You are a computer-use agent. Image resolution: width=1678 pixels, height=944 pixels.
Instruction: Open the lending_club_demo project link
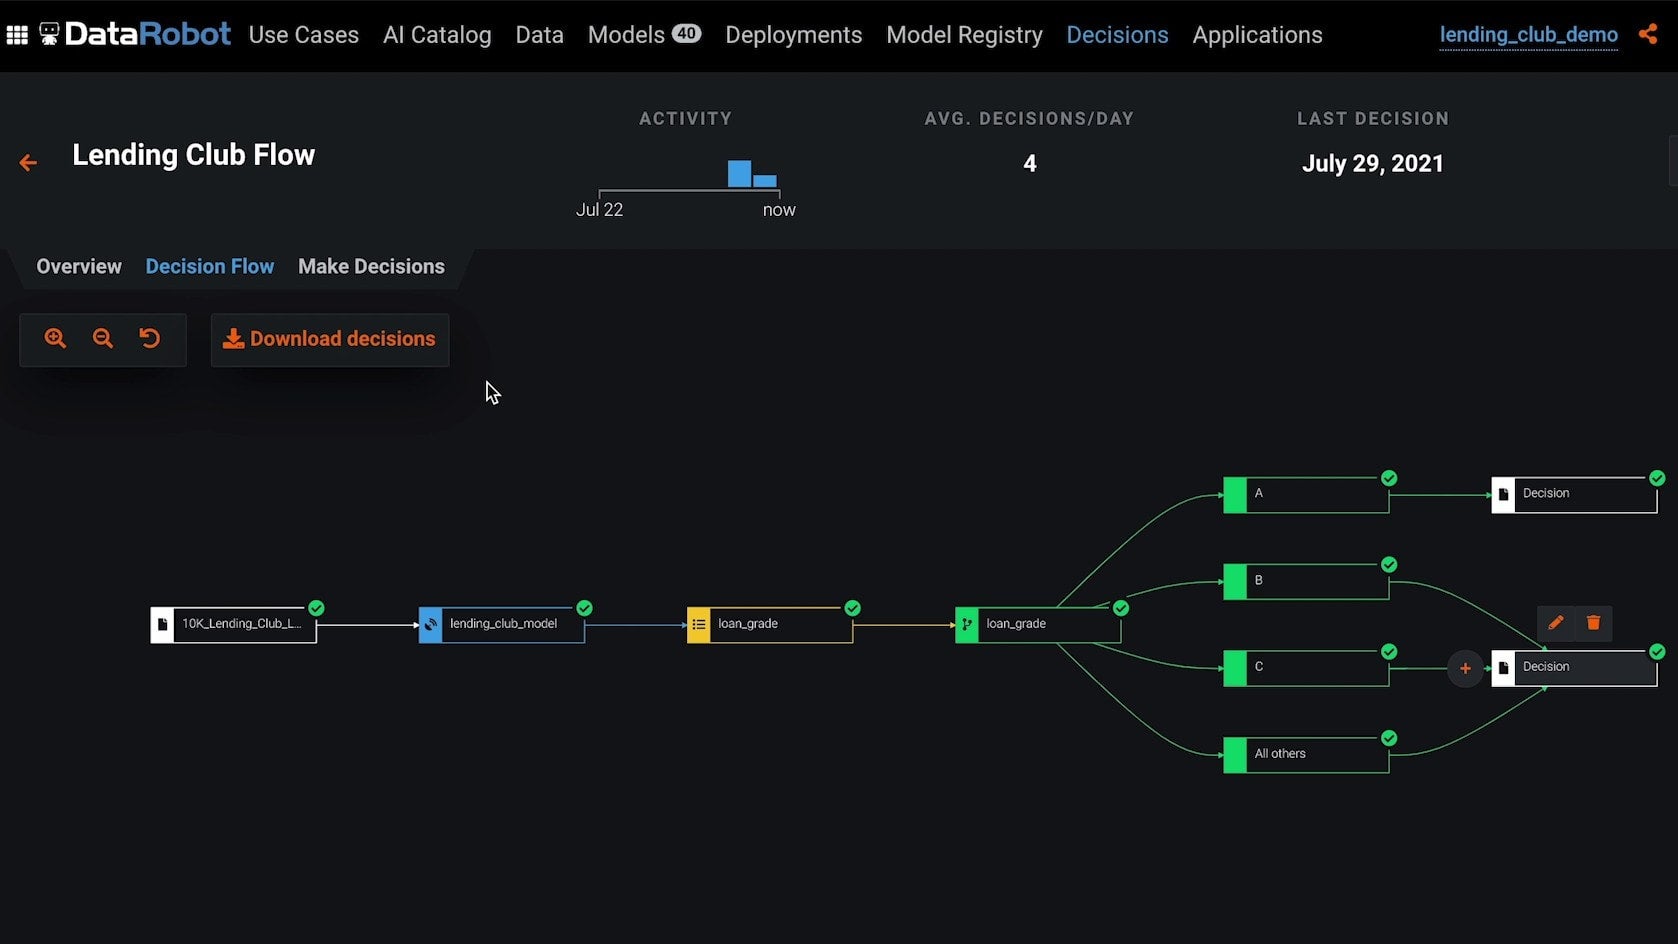pyautogui.click(x=1528, y=35)
